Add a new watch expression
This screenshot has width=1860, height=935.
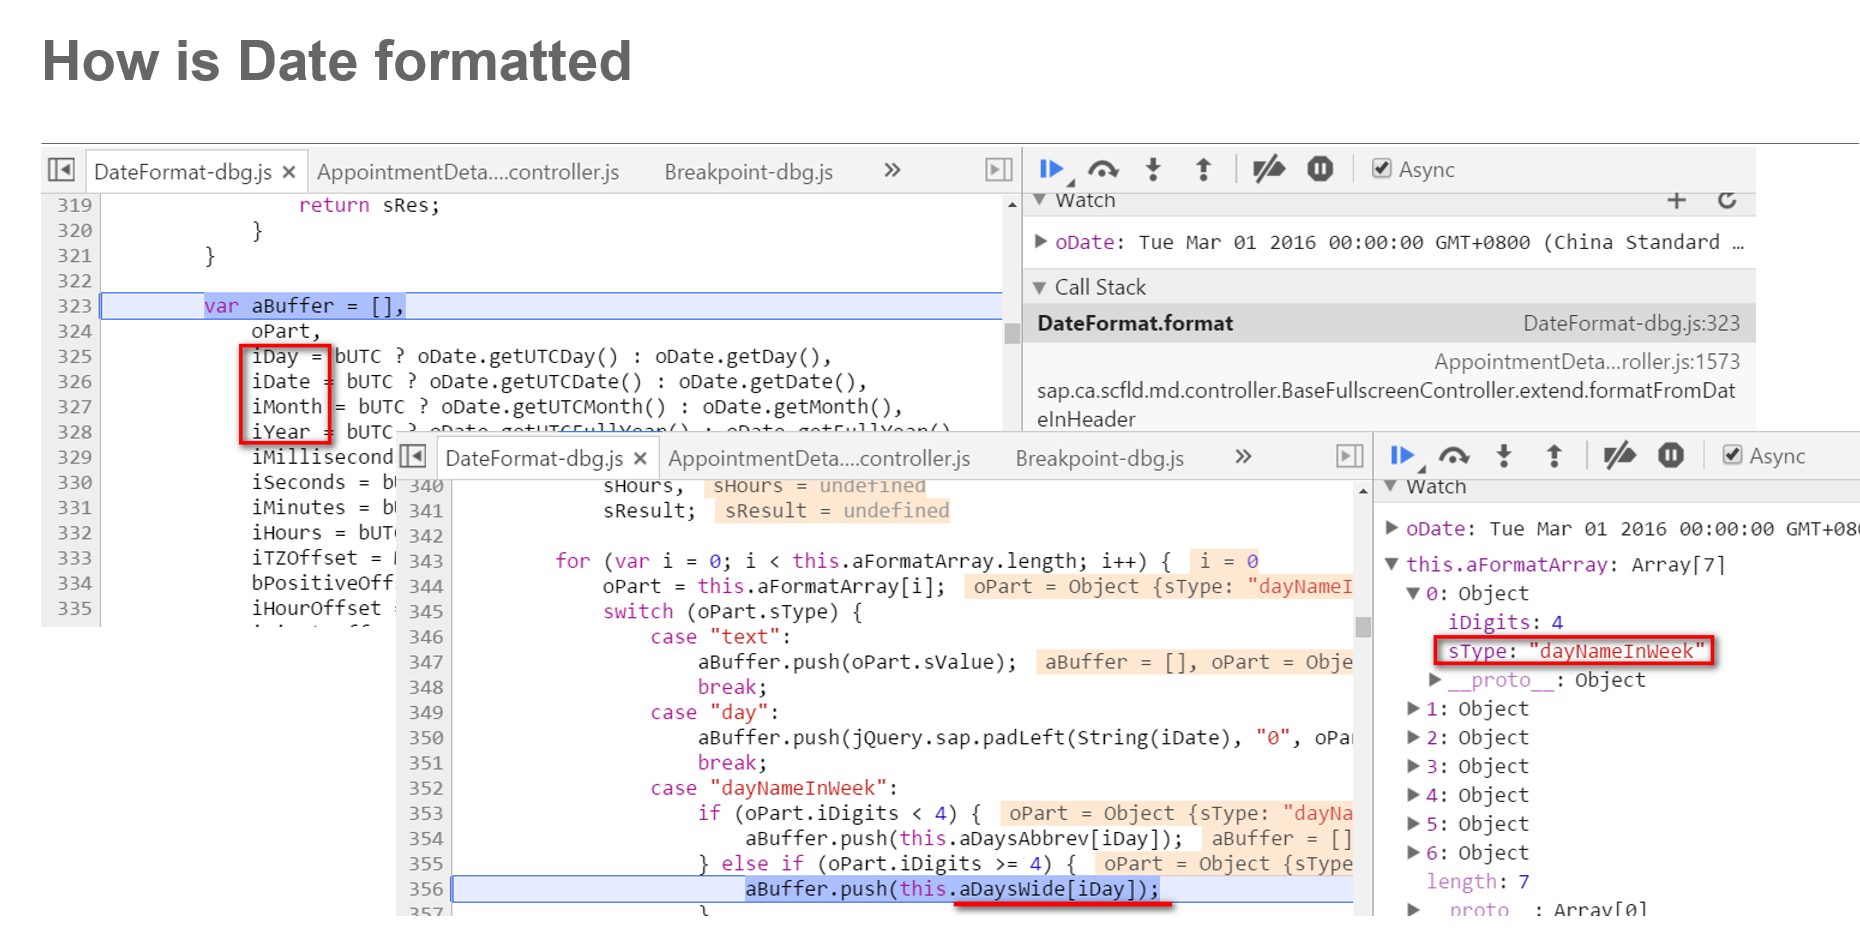(x=1677, y=200)
